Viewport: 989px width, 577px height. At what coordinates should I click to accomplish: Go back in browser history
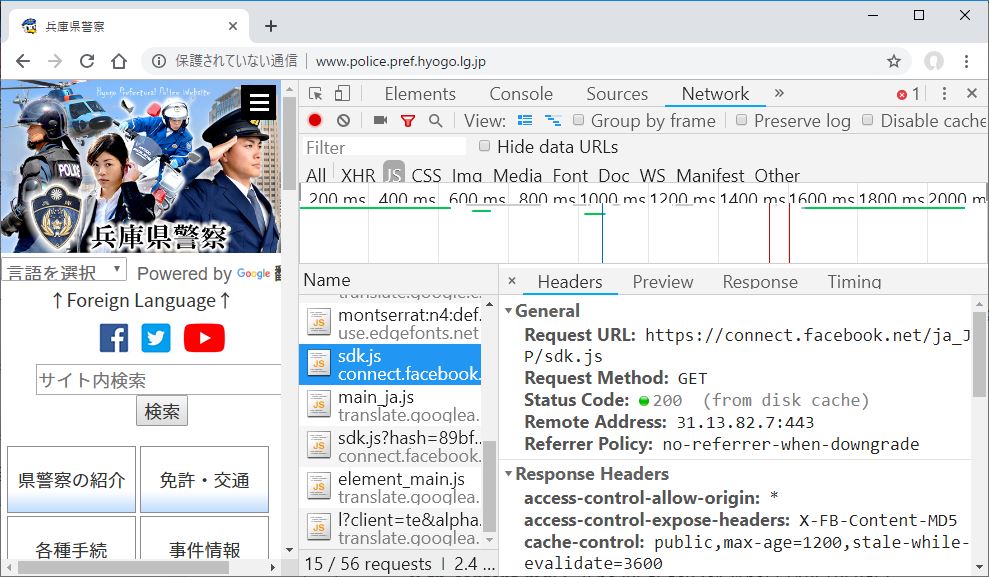[x=23, y=61]
